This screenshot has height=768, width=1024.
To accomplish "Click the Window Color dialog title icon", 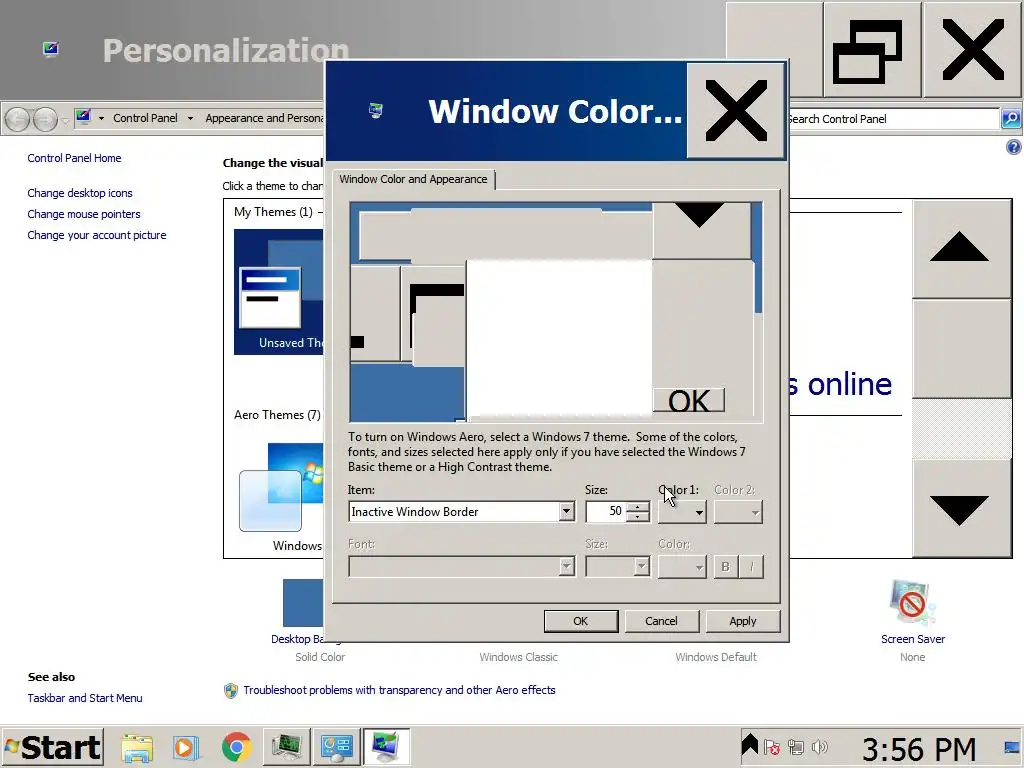I will coord(376,110).
